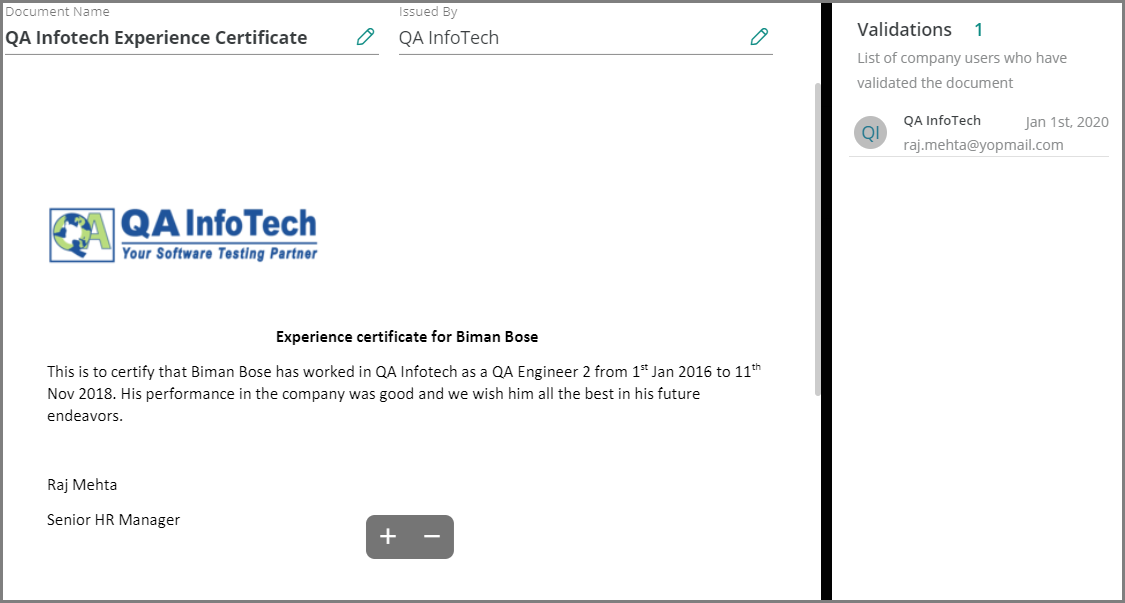
Task: Zoom out with the minus button
Action: point(432,537)
